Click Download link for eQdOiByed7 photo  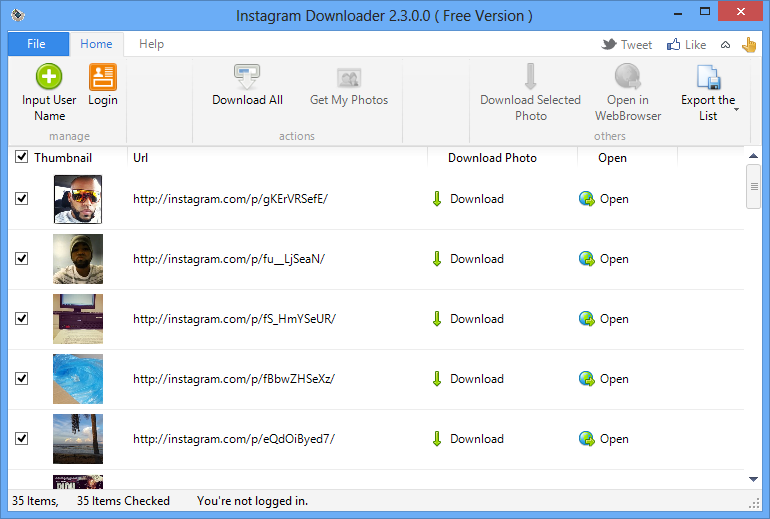click(x=477, y=438)
